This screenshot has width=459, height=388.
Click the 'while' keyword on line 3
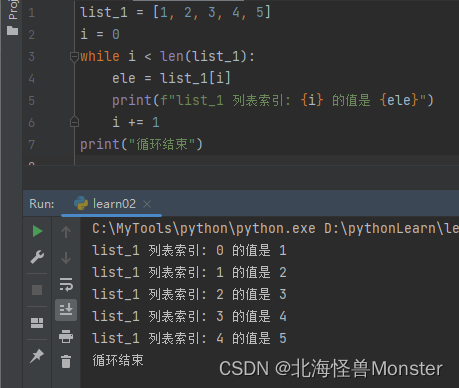click(100, 56)
